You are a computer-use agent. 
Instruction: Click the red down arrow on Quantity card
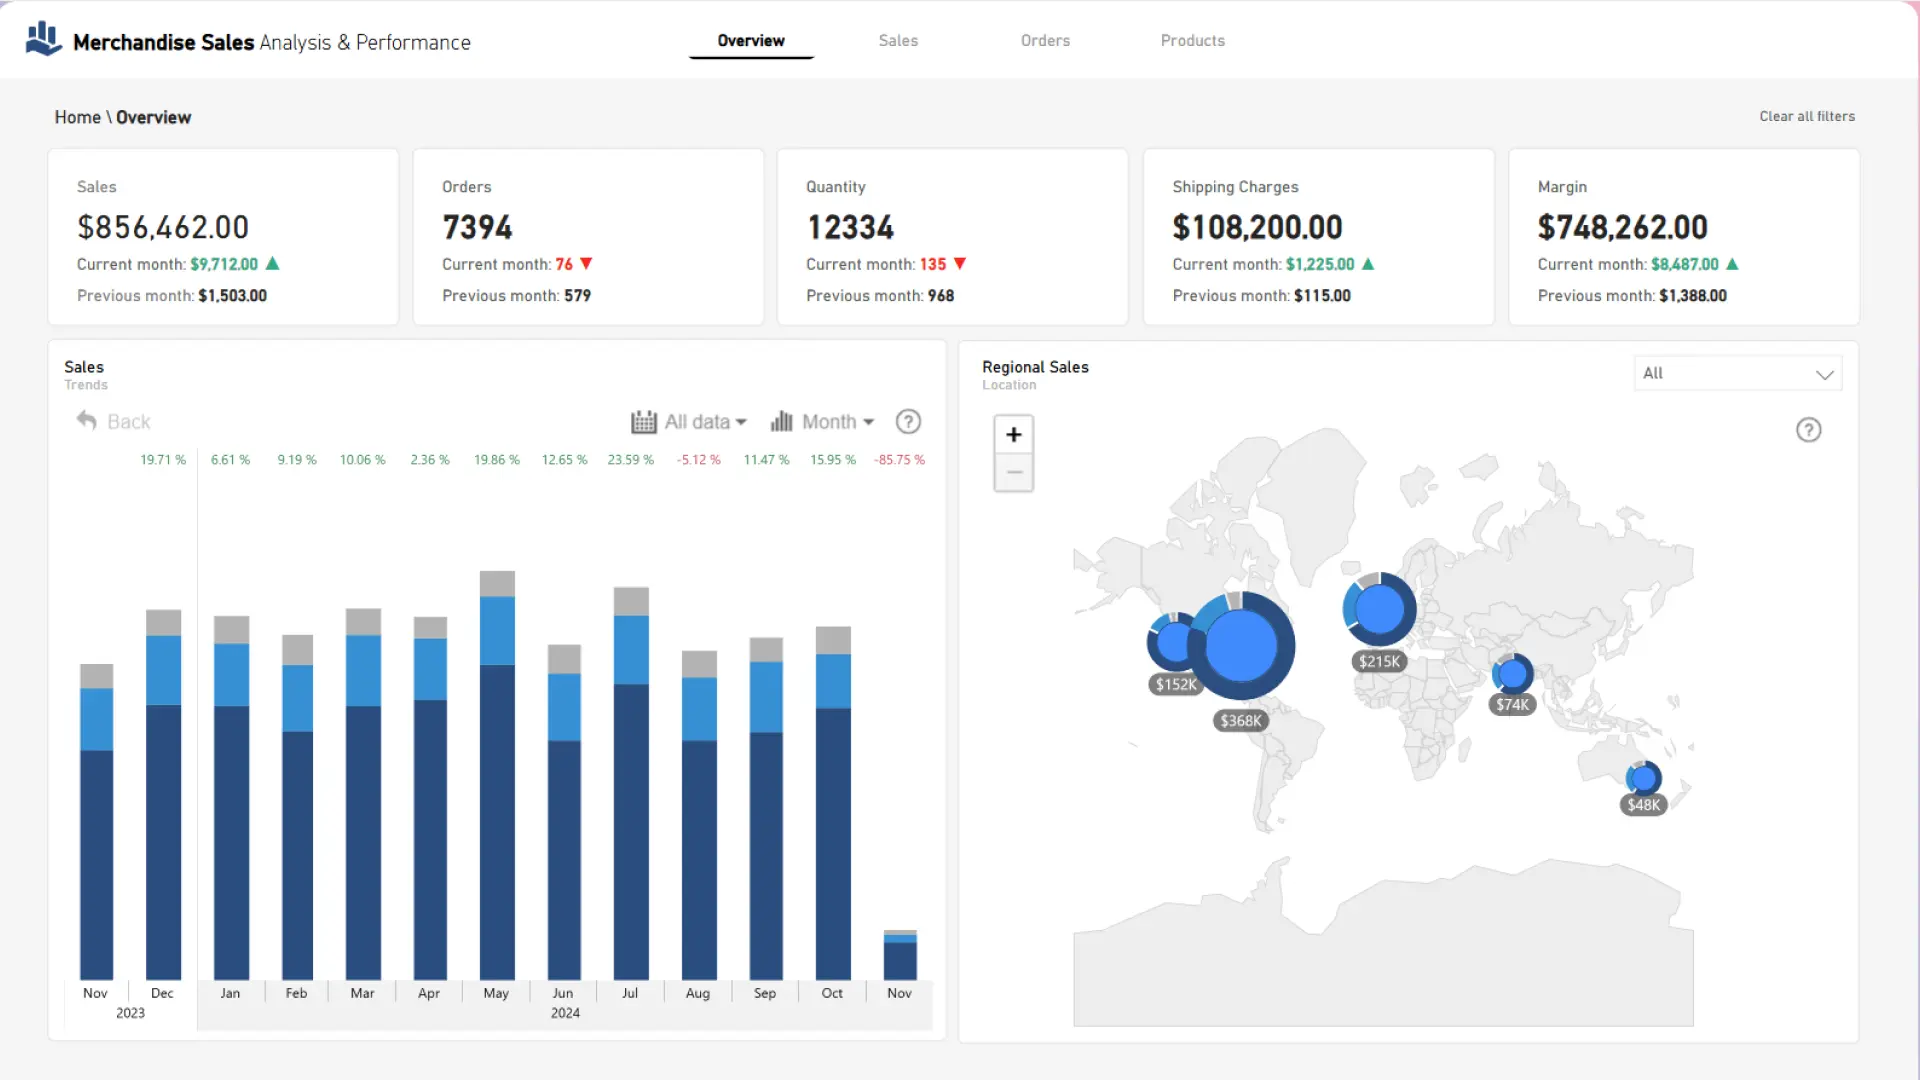click(960, 264)
